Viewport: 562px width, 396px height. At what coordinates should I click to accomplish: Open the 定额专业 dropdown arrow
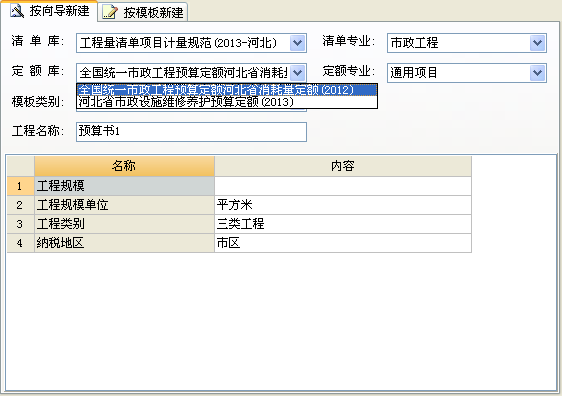(x=537, y=73)
